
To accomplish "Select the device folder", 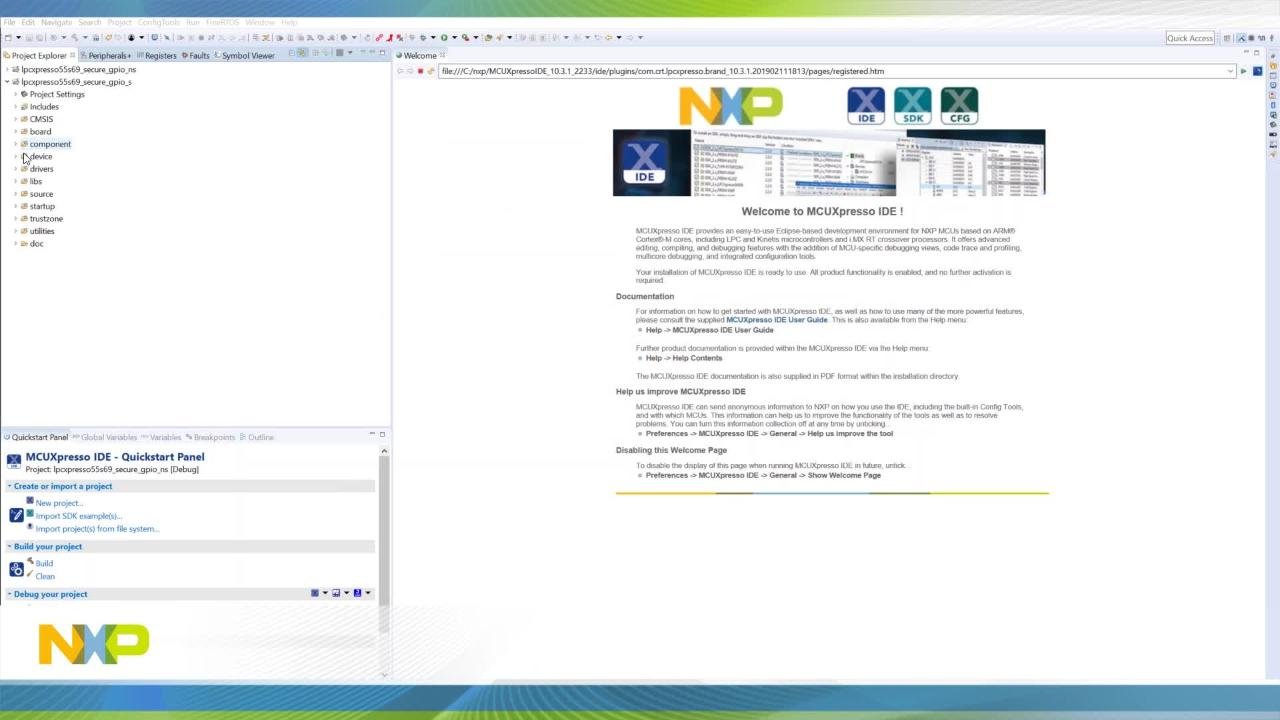I will coord(41,157).
